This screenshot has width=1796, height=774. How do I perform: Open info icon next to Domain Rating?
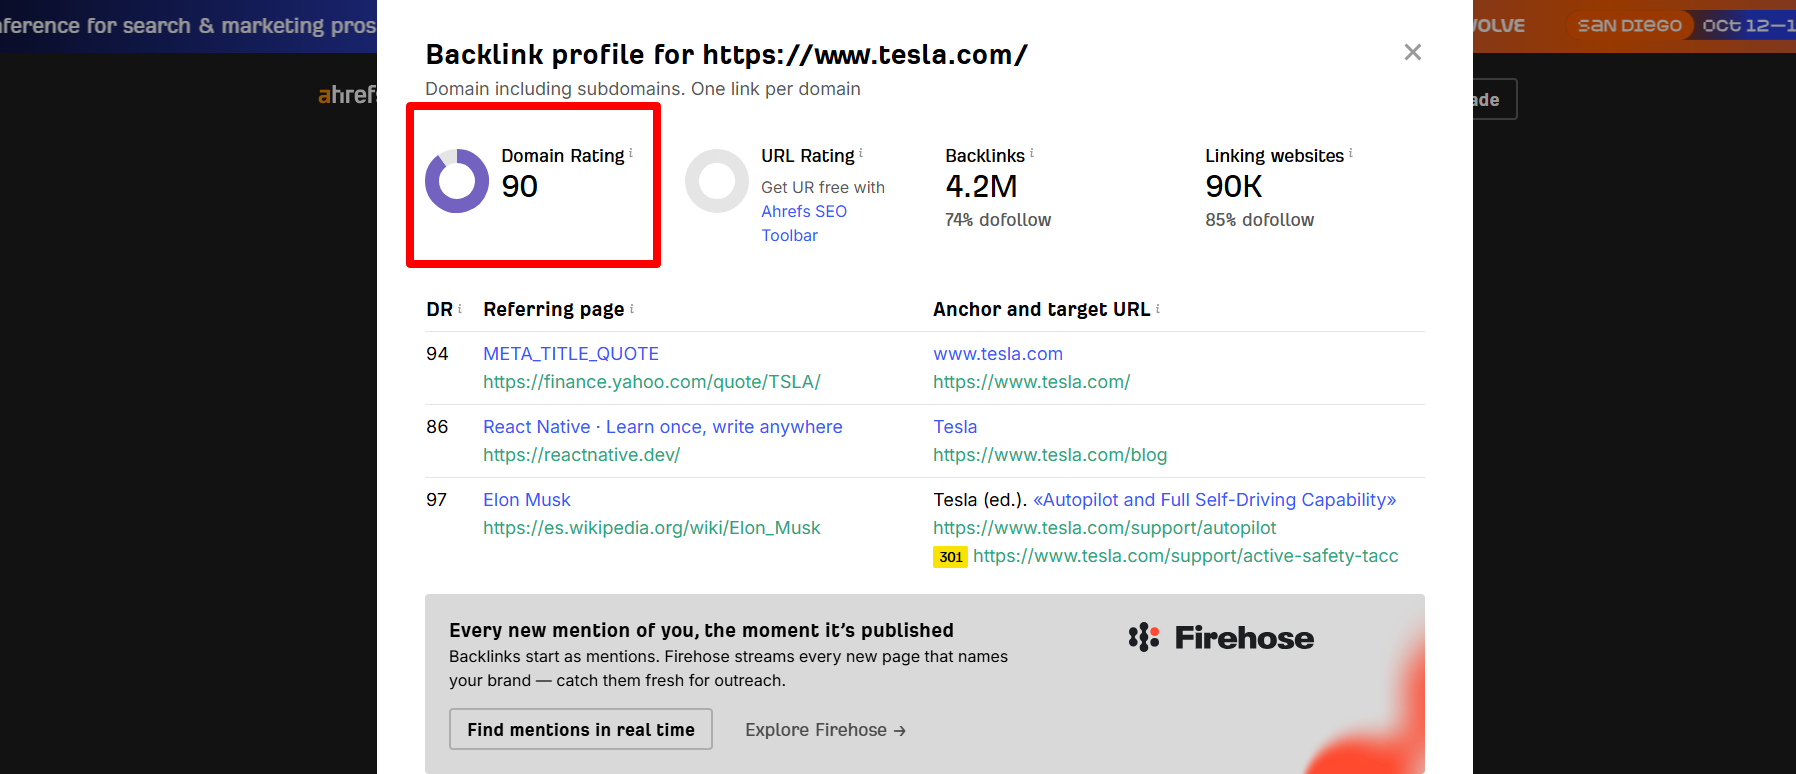point(631,153)
